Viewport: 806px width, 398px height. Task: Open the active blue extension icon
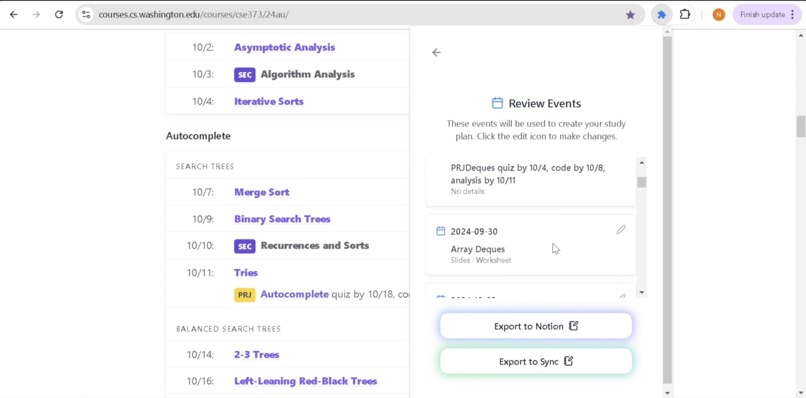tap(662, 14)
